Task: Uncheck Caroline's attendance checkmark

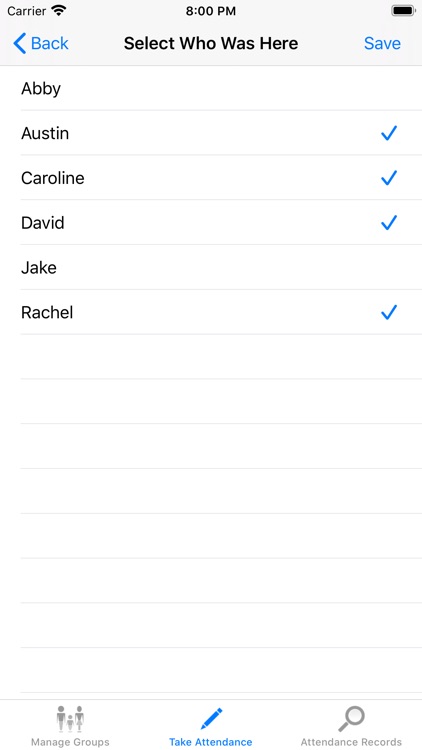Action: (x=389, y=178)
